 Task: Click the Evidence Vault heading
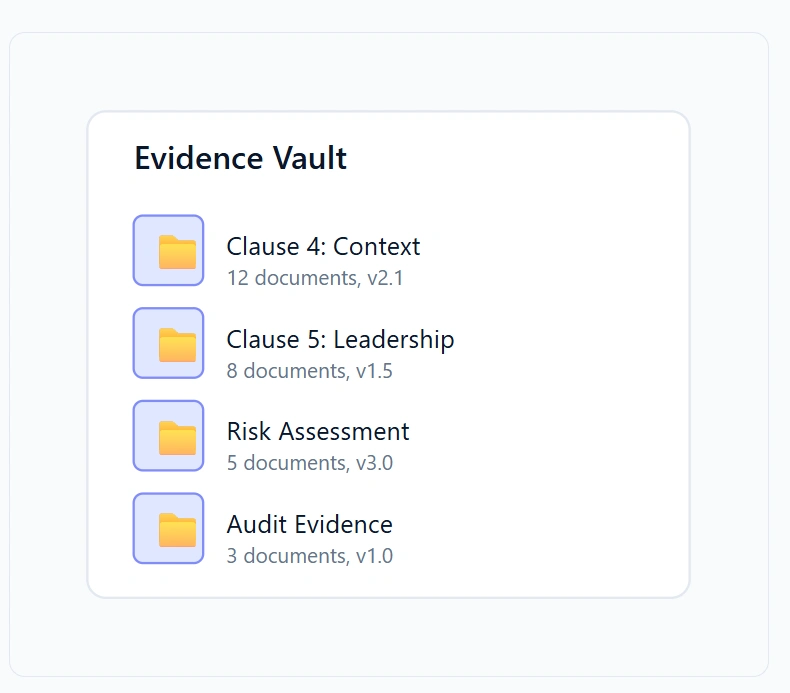(x=241, y=159)
